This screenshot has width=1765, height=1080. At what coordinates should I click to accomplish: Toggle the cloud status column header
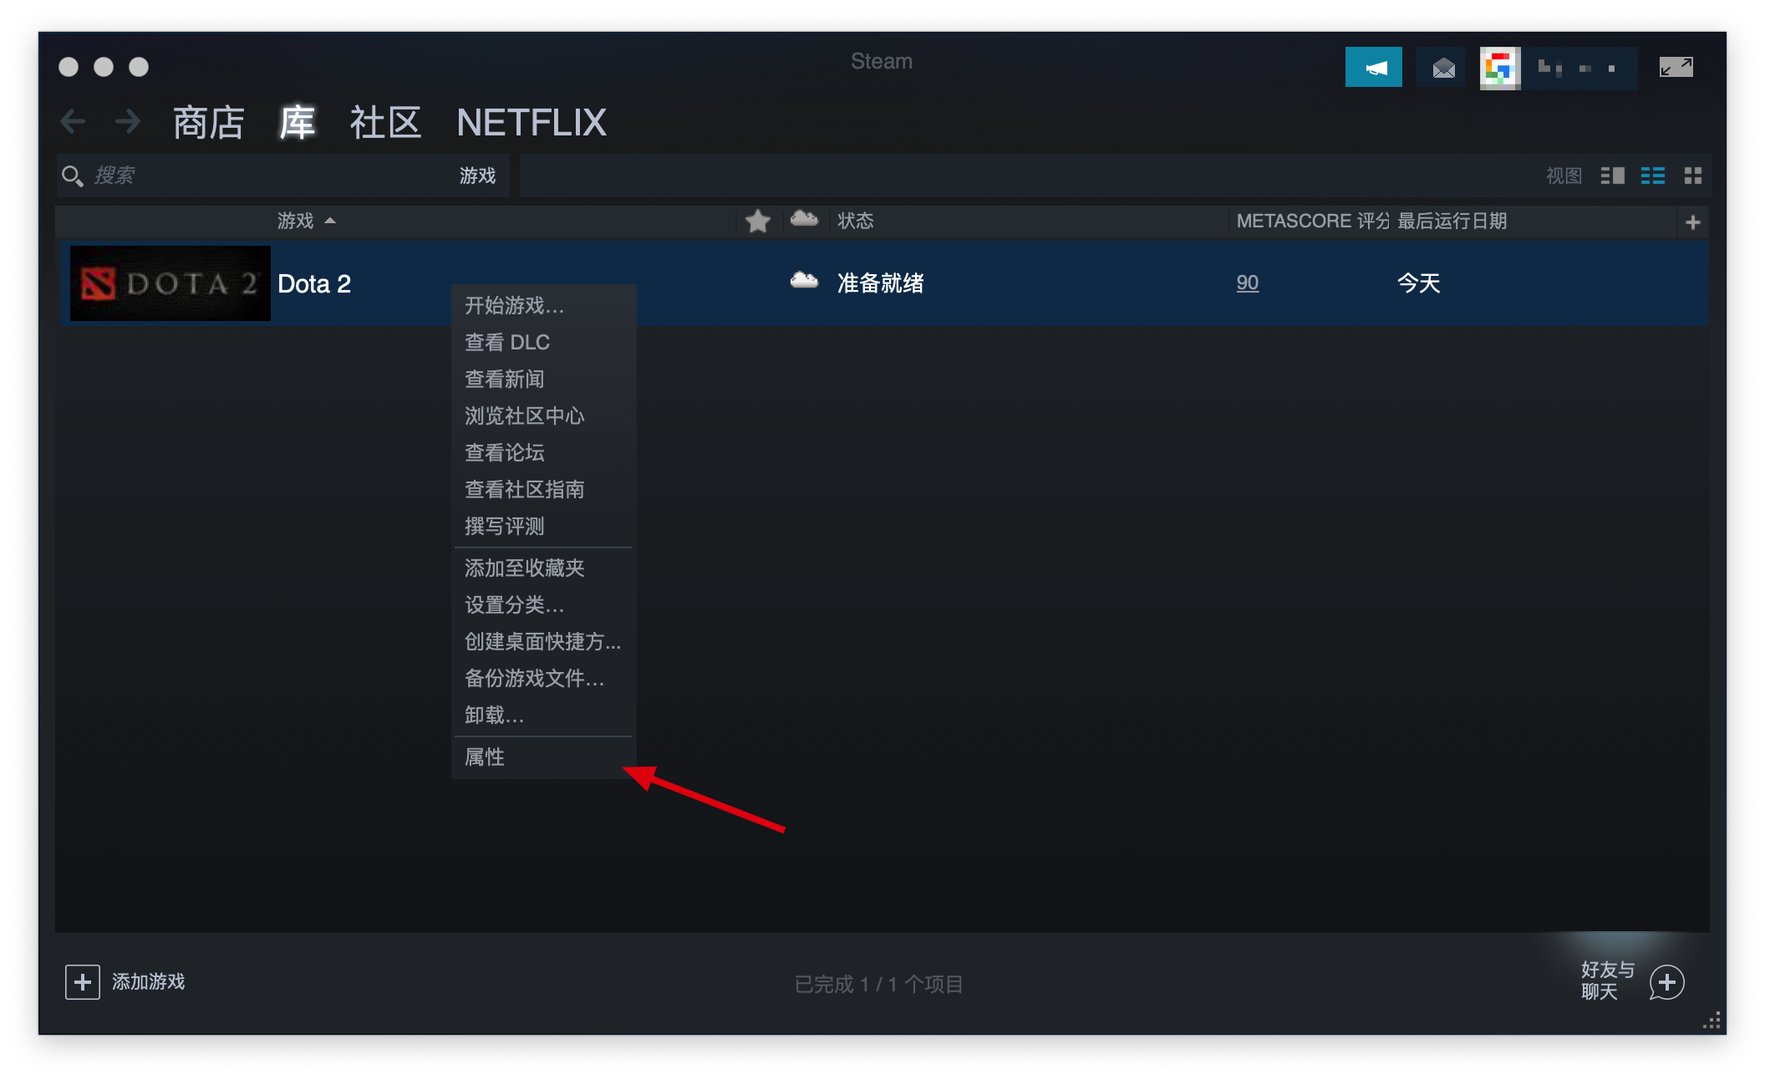(x=803, y=221)
